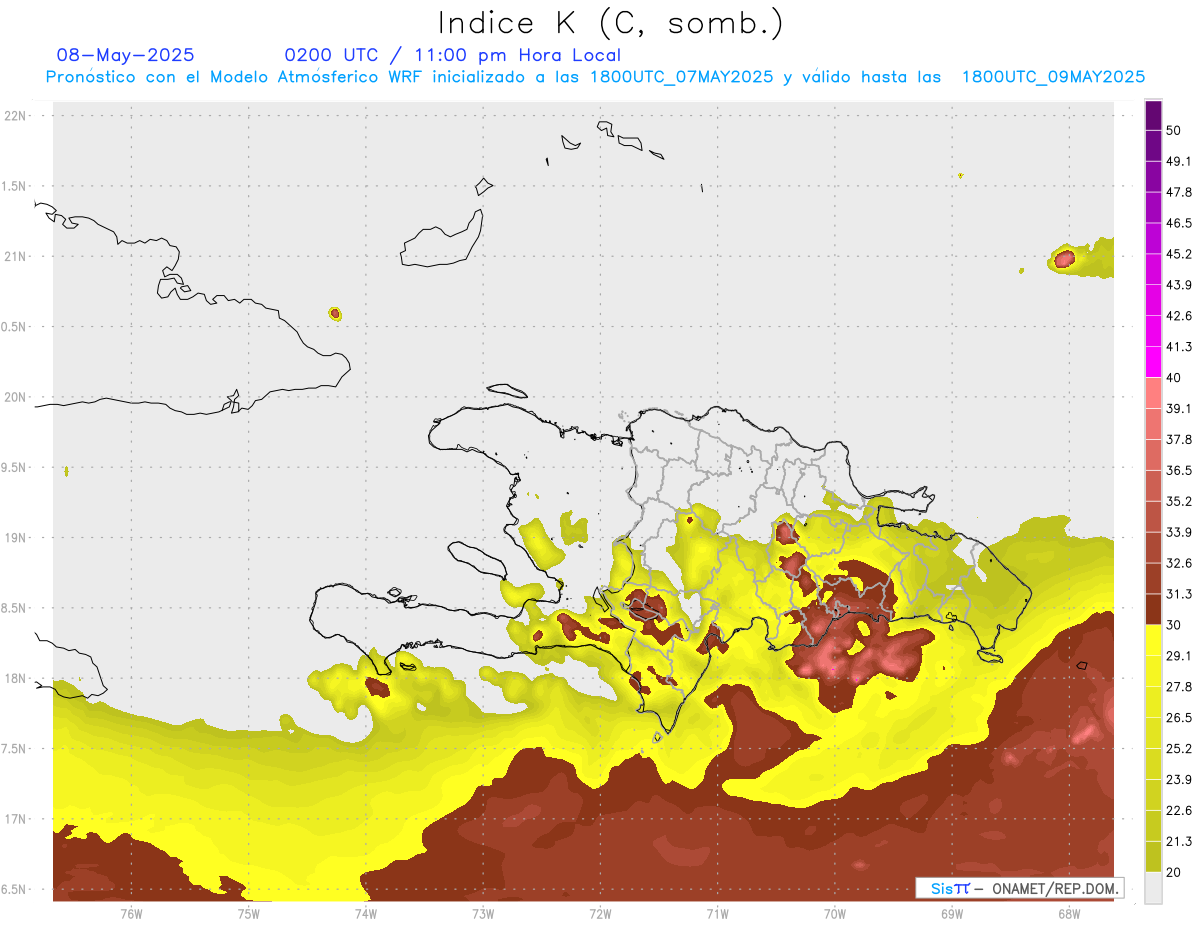The height and width of the screenshot is (927, 1200).
Task: Click the '1800UTC_07MAY2025' initialization time
Action: [681, 77]
